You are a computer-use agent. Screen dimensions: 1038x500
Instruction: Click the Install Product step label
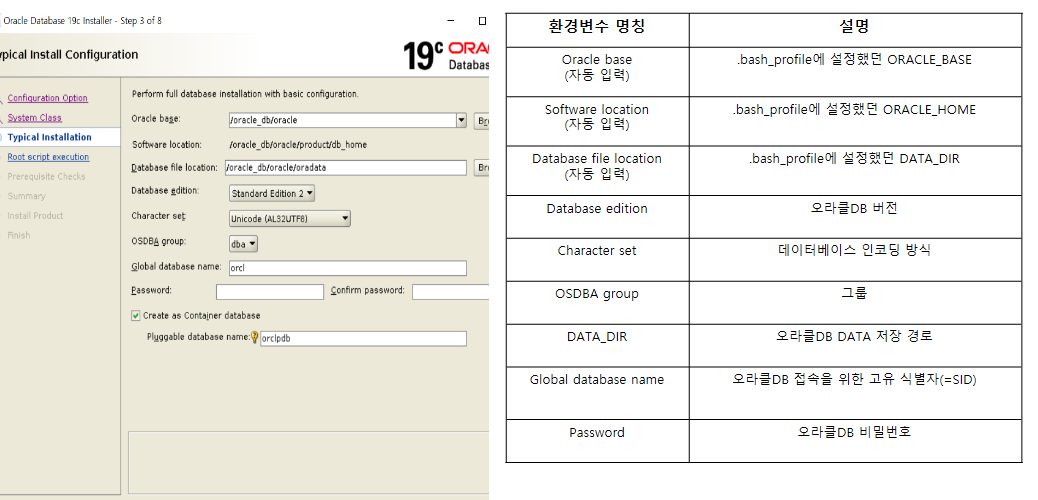pos(35,216)
